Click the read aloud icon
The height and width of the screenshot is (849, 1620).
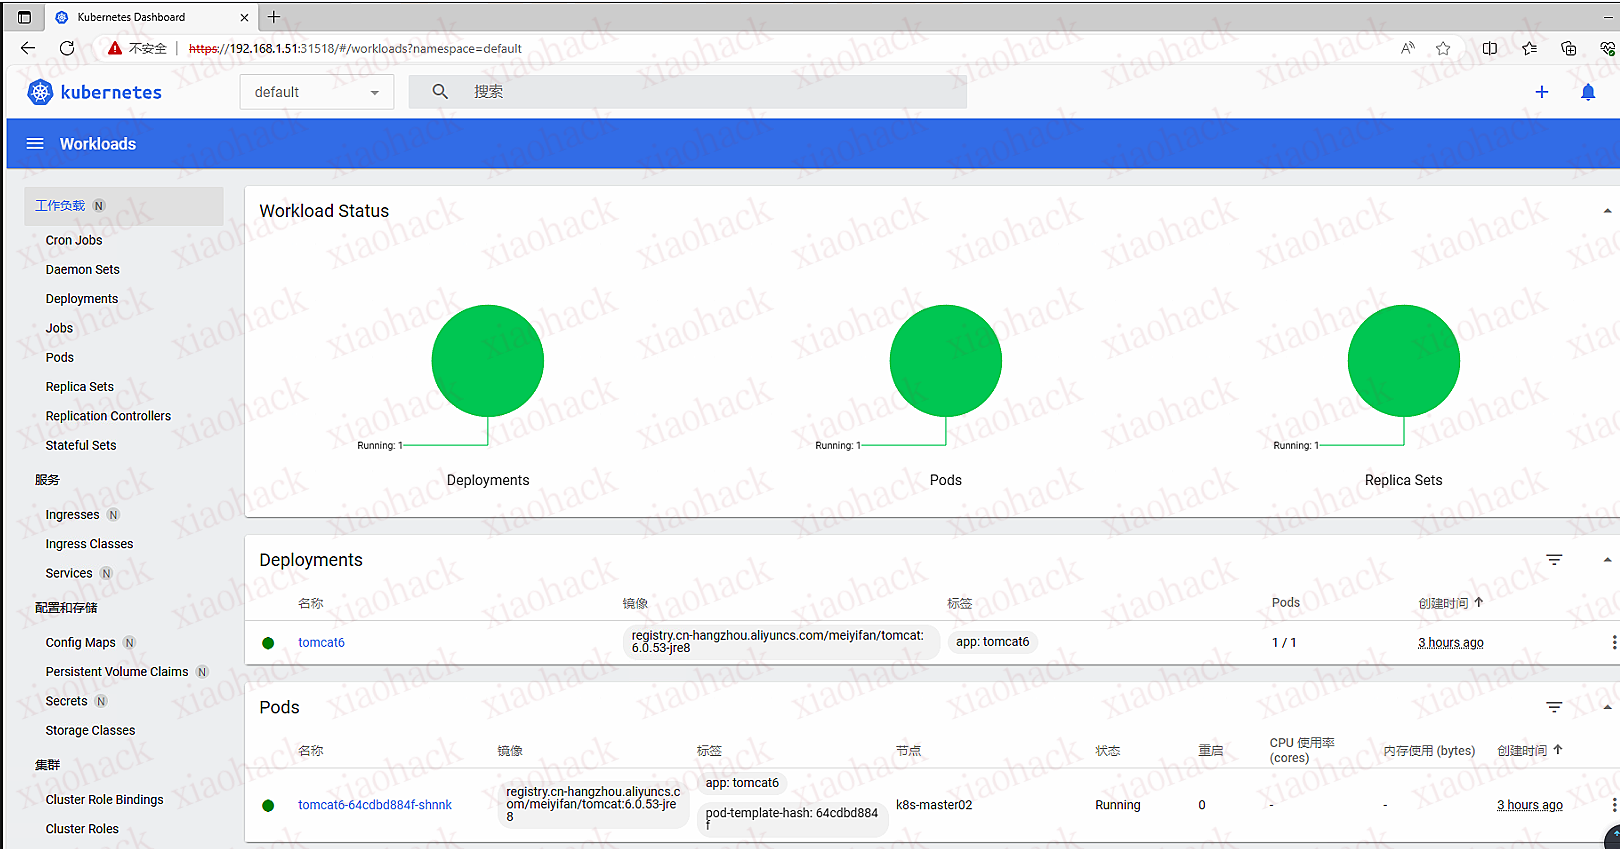(1408, 48)
